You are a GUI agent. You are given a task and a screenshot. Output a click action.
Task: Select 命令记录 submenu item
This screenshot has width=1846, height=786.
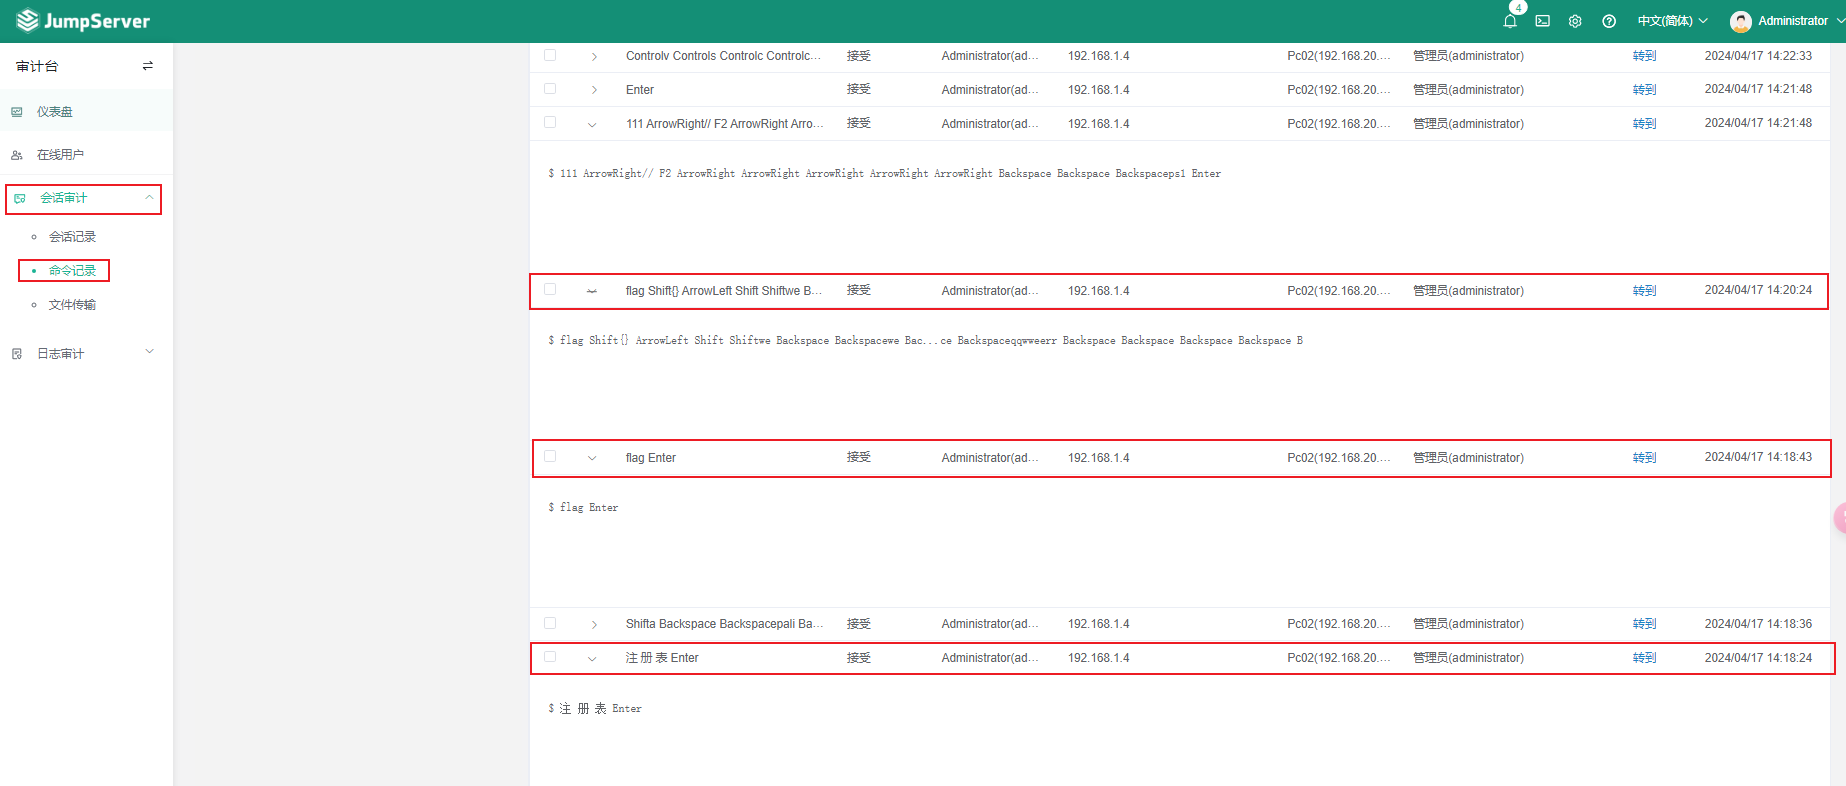[x=72, y=271]
